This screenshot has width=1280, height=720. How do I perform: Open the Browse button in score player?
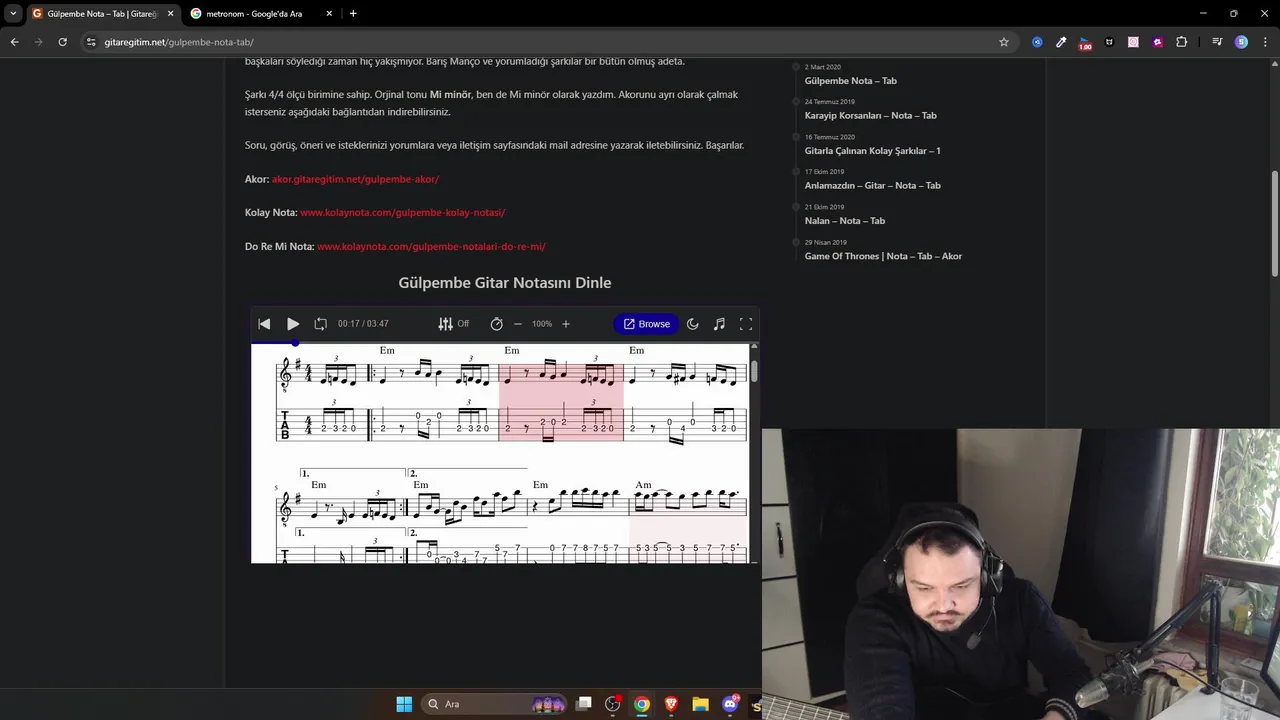click(x=646, y=324)
